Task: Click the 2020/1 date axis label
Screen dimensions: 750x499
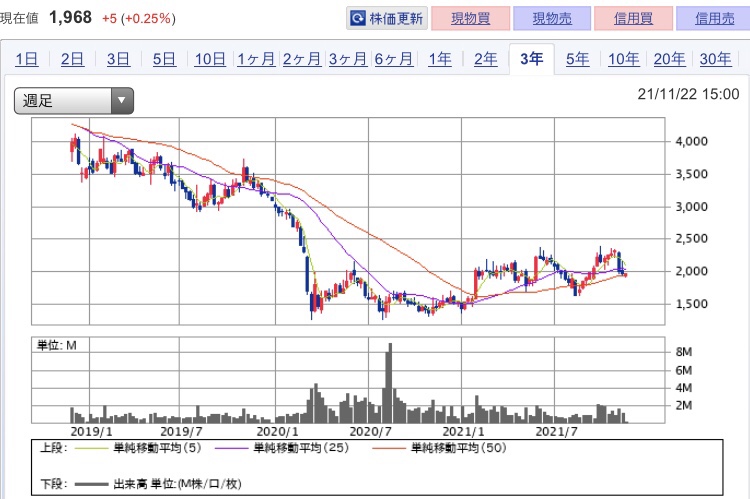Action: pos(277,432)
